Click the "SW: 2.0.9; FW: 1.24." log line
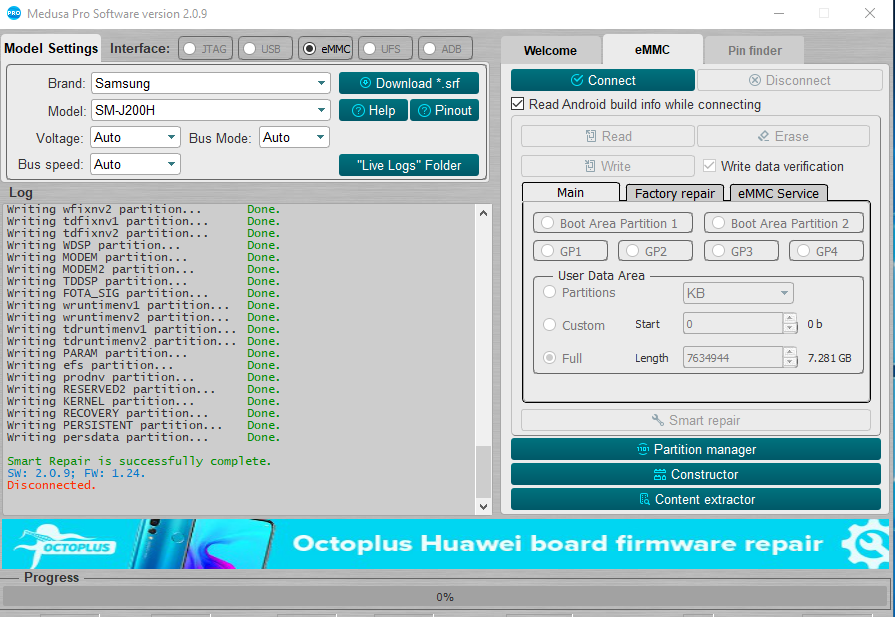The height and width of the screenshot is (617, 895). pos(76,473)
